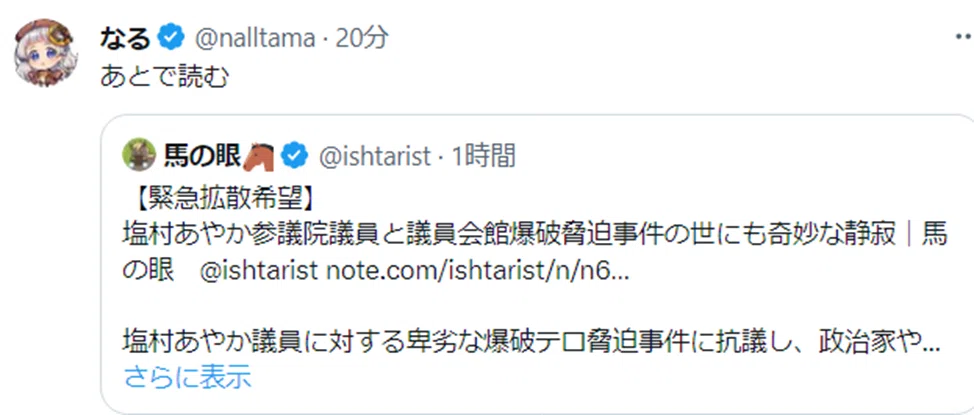Open the more options ellipsis menu
974x415 pixels.
coord(963,38)
